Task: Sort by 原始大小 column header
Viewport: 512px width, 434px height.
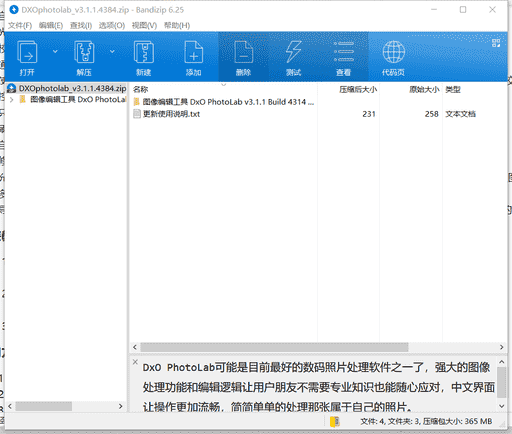Action: click(x=424, y=89)
